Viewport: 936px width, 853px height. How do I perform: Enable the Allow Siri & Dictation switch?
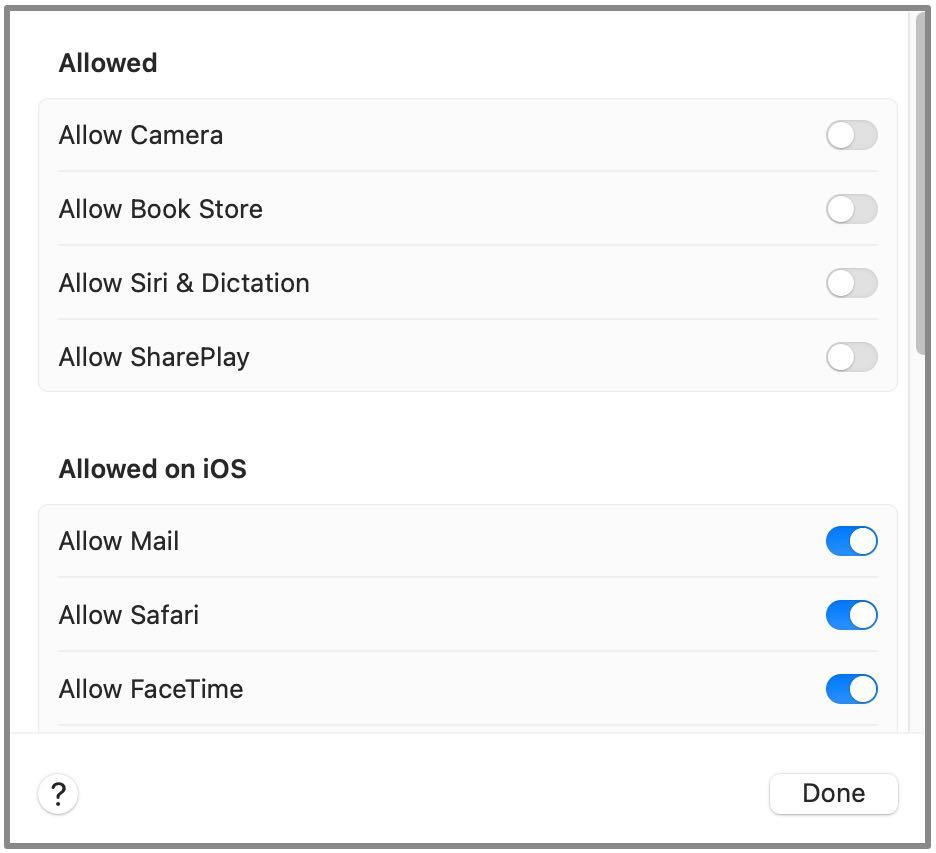851,283
